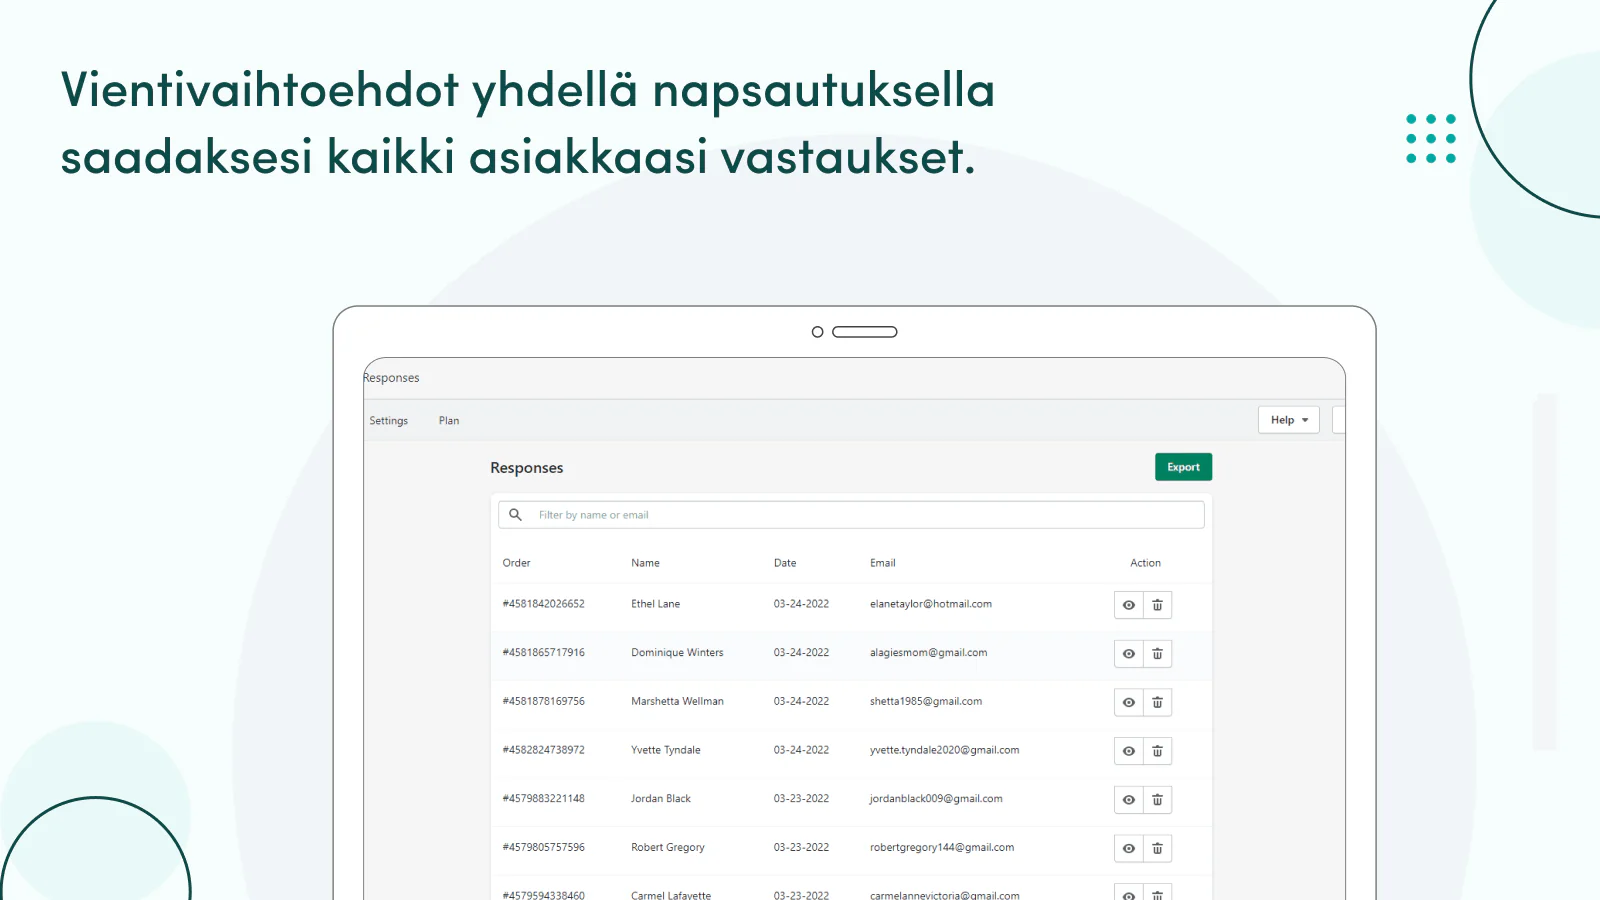Click email shetta1985@gmail.com
The height and width of the screenshot is (900, 1600).
tap(926, 702)
